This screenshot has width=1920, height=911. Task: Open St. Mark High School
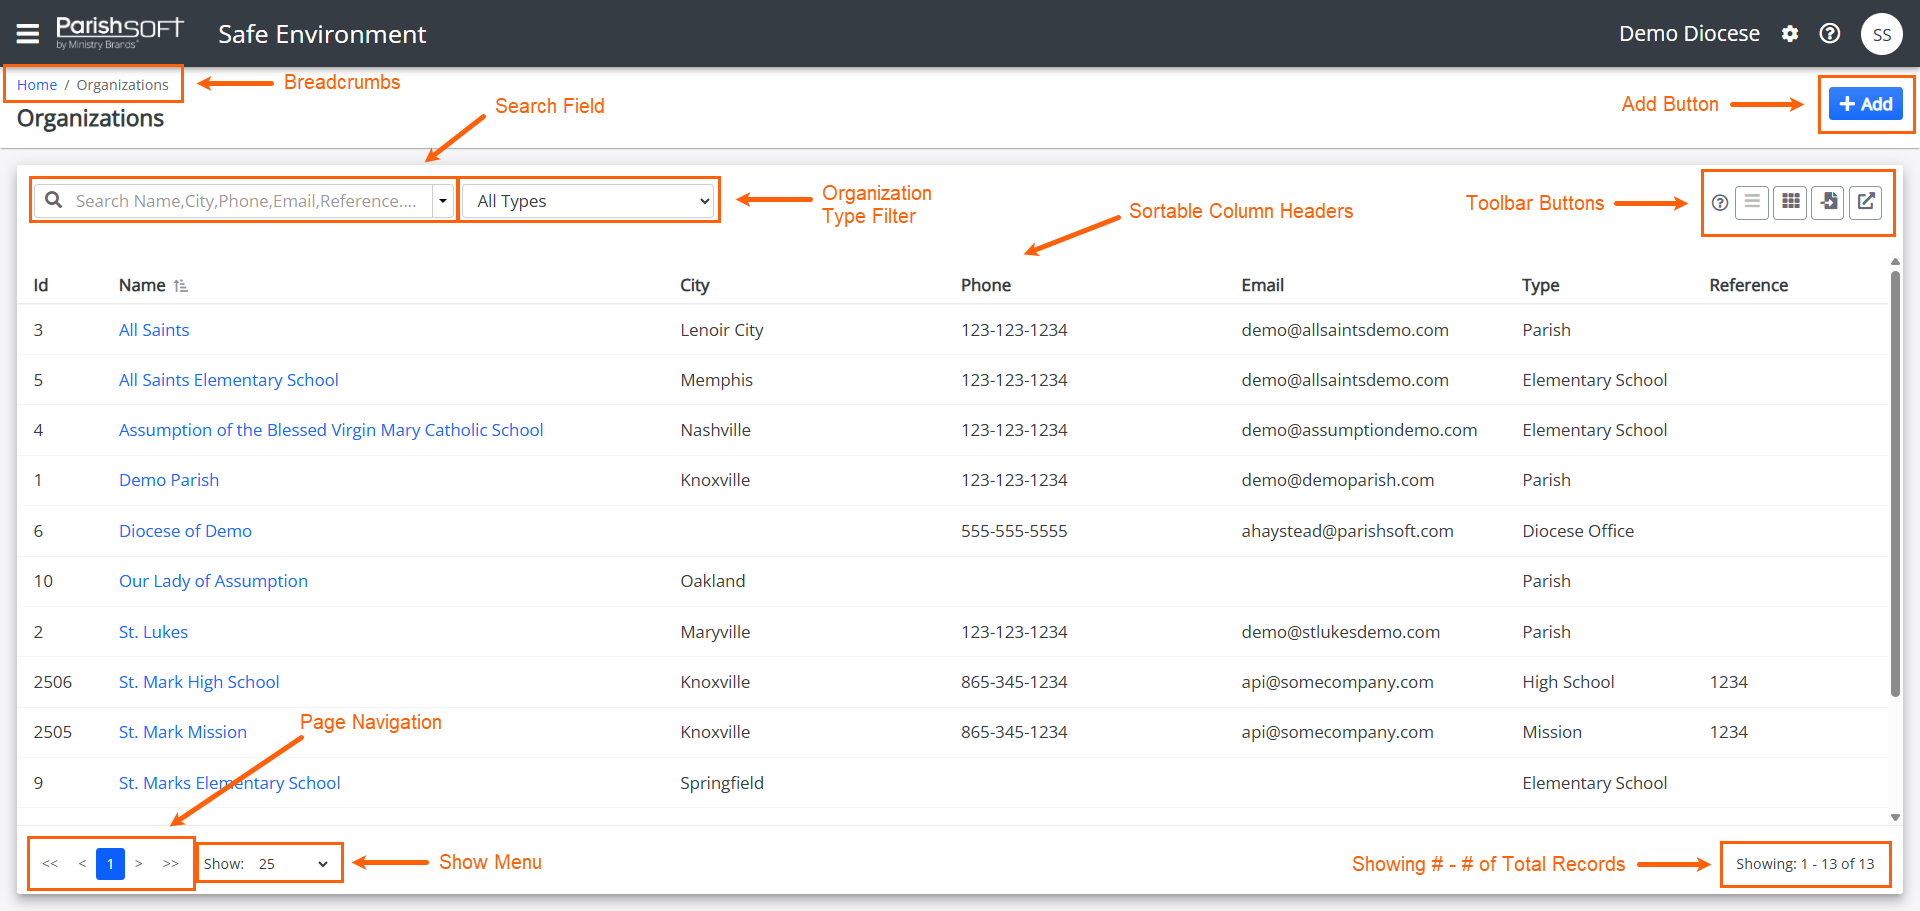(x=199, y=682)
